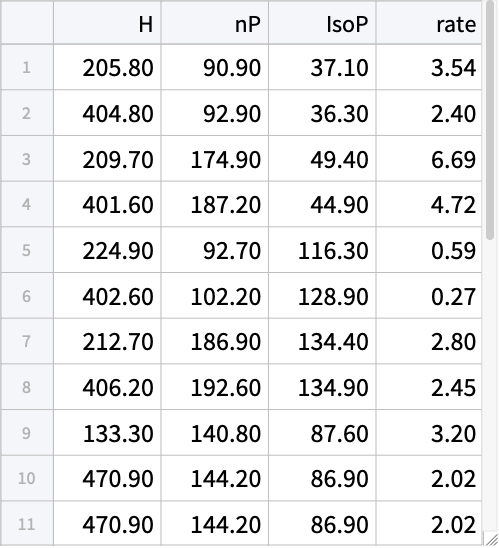Click rate cell showing 0.27

429,296
